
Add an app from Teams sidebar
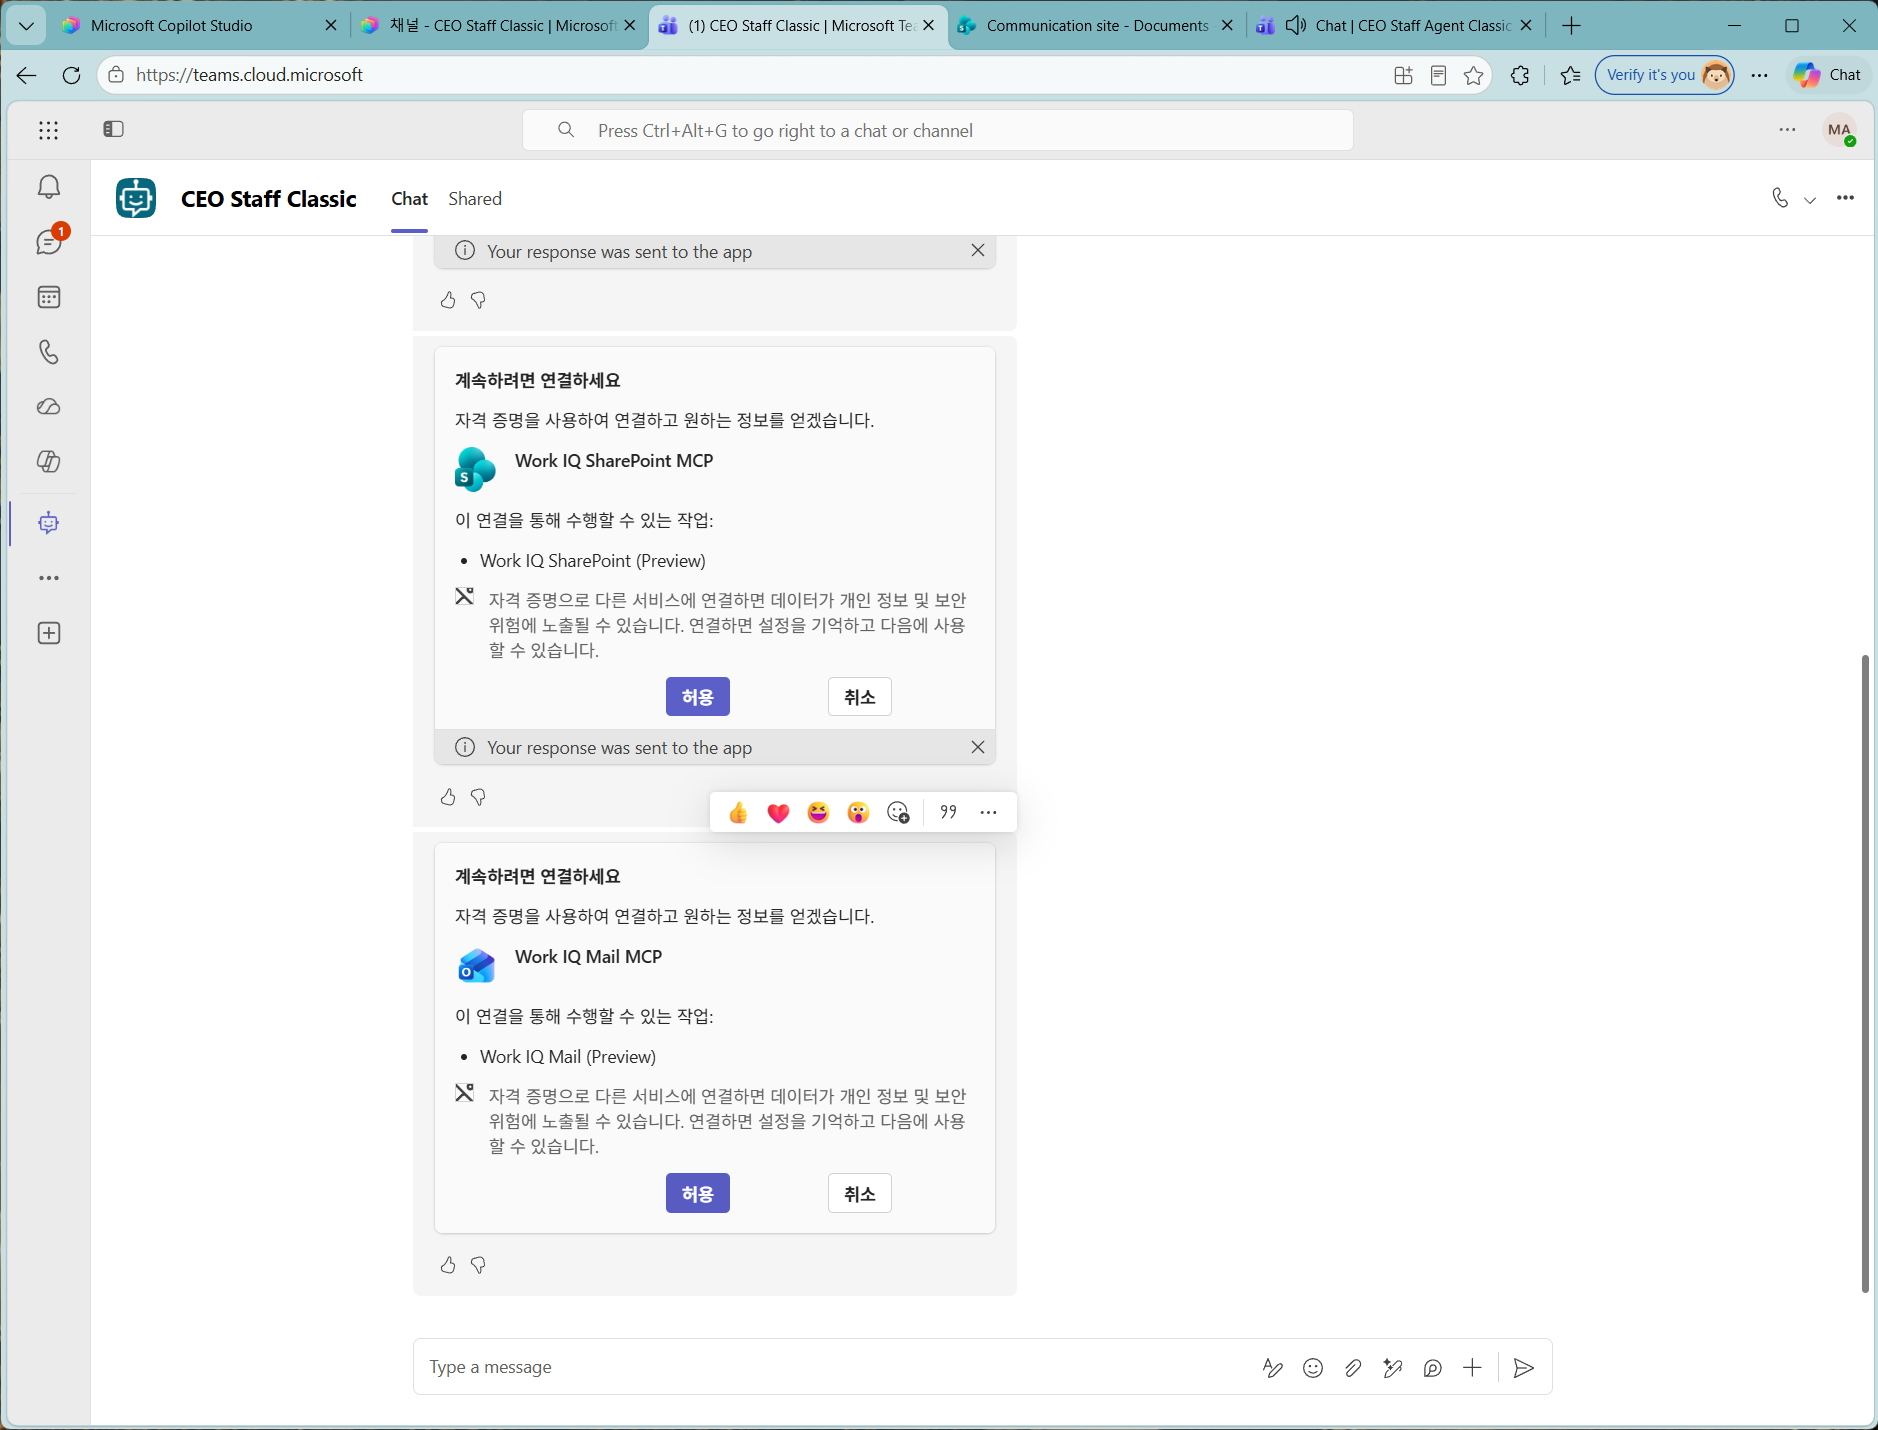click(48, 633)
